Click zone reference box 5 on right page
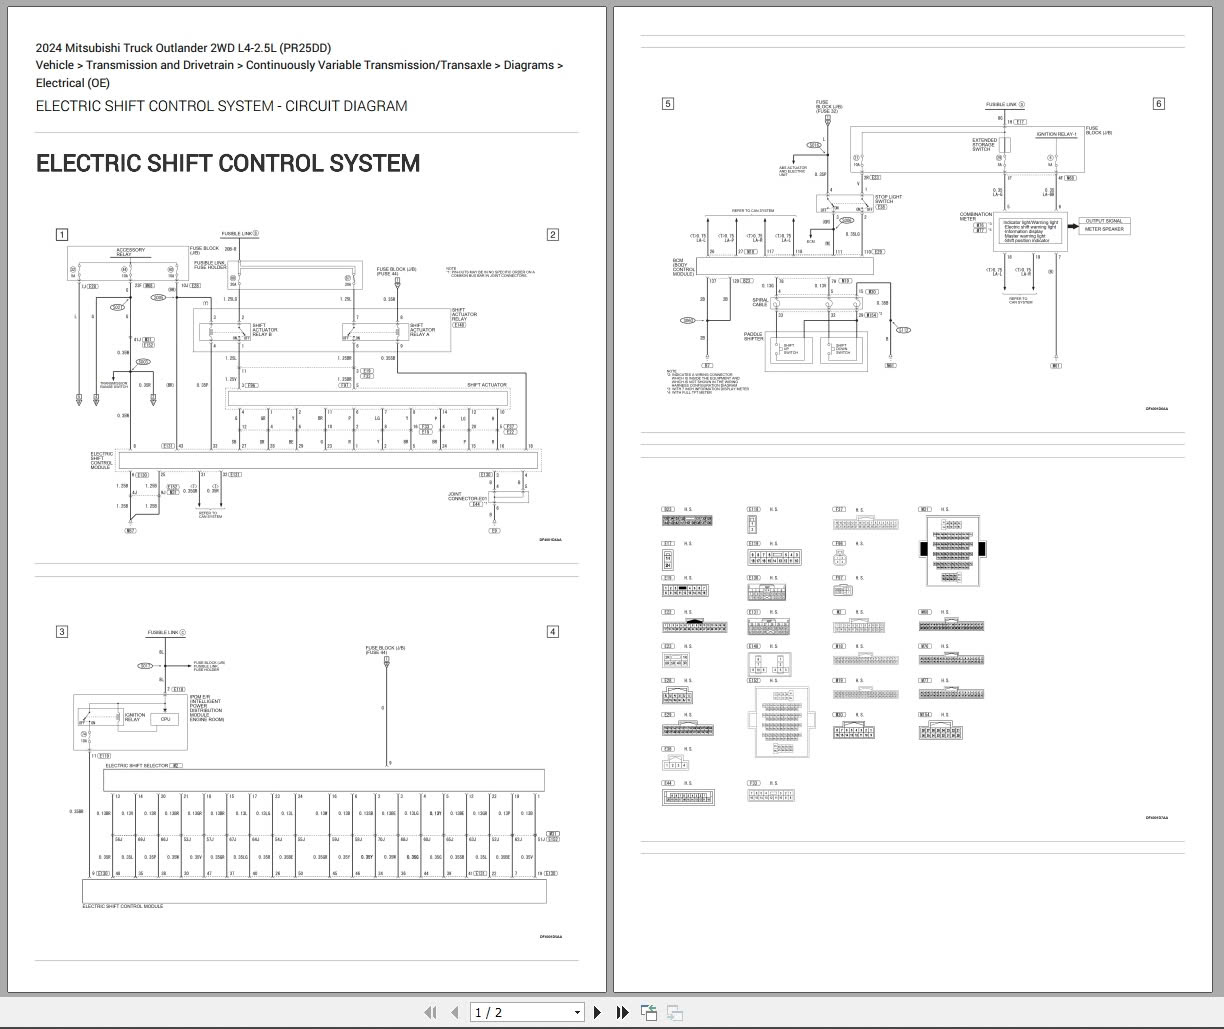 pyautogui.click(x=668, y=102)
